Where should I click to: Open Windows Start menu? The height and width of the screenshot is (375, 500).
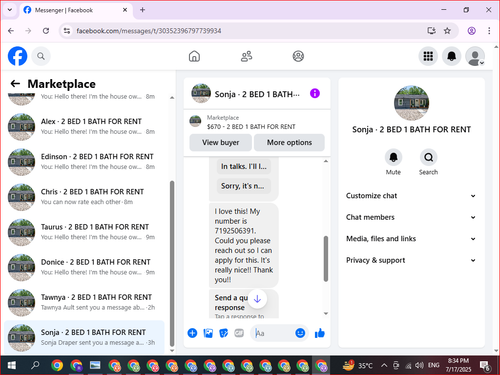click(11, 365)
